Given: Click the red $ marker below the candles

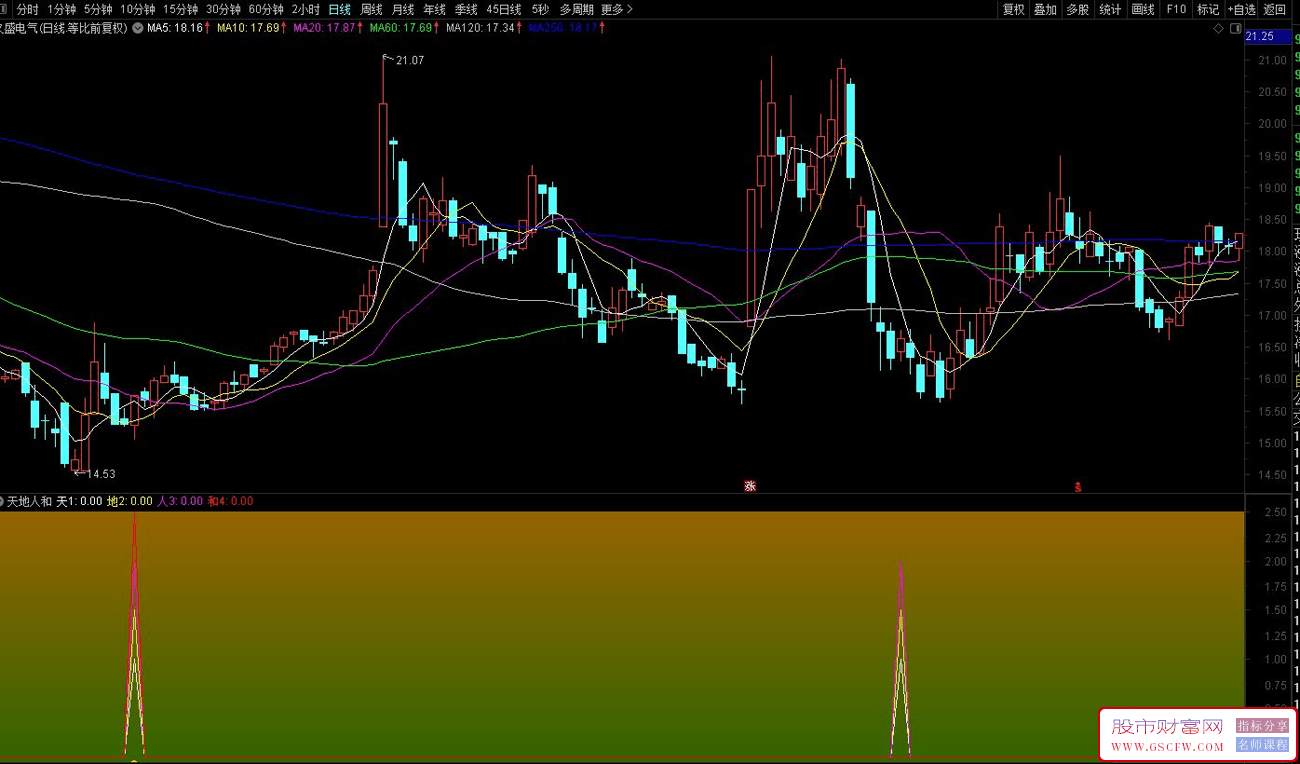Looking at the screenshot, I should pyautogui.click(x=1078, y=487).
